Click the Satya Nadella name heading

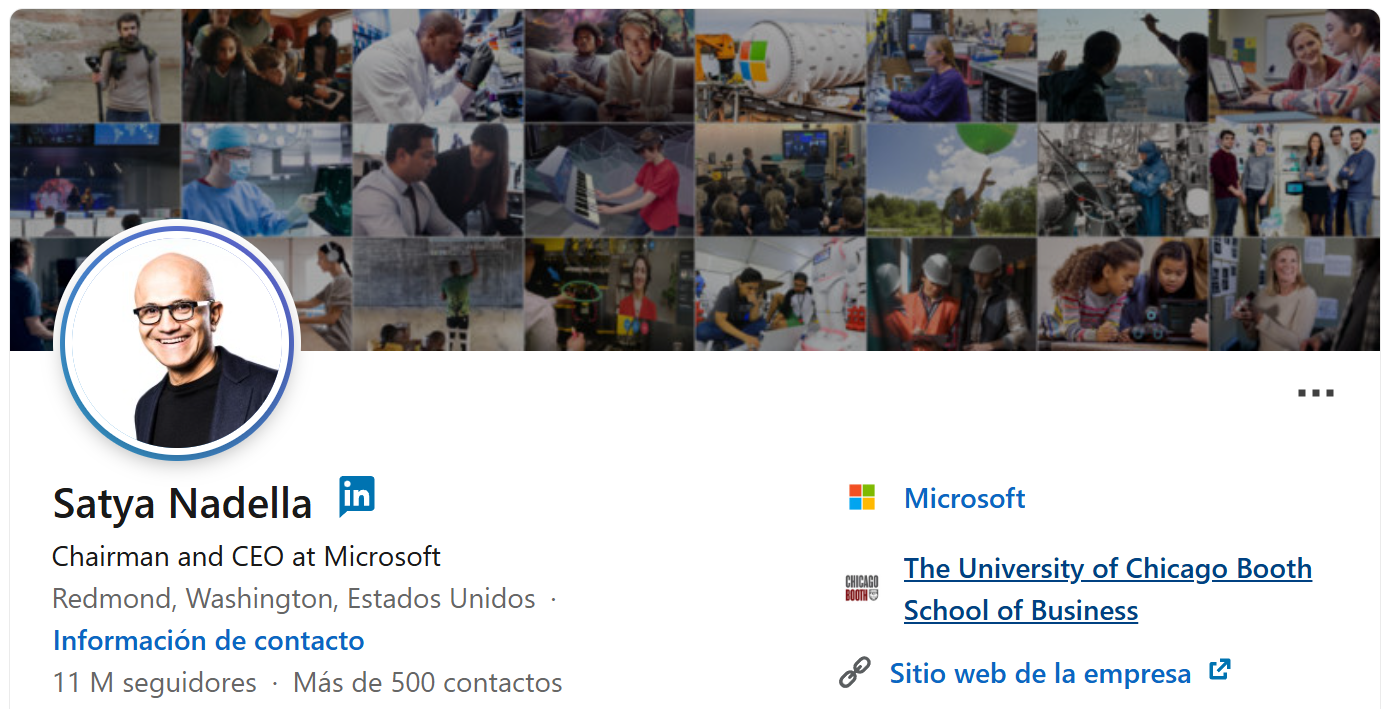(x=182, y=503)
